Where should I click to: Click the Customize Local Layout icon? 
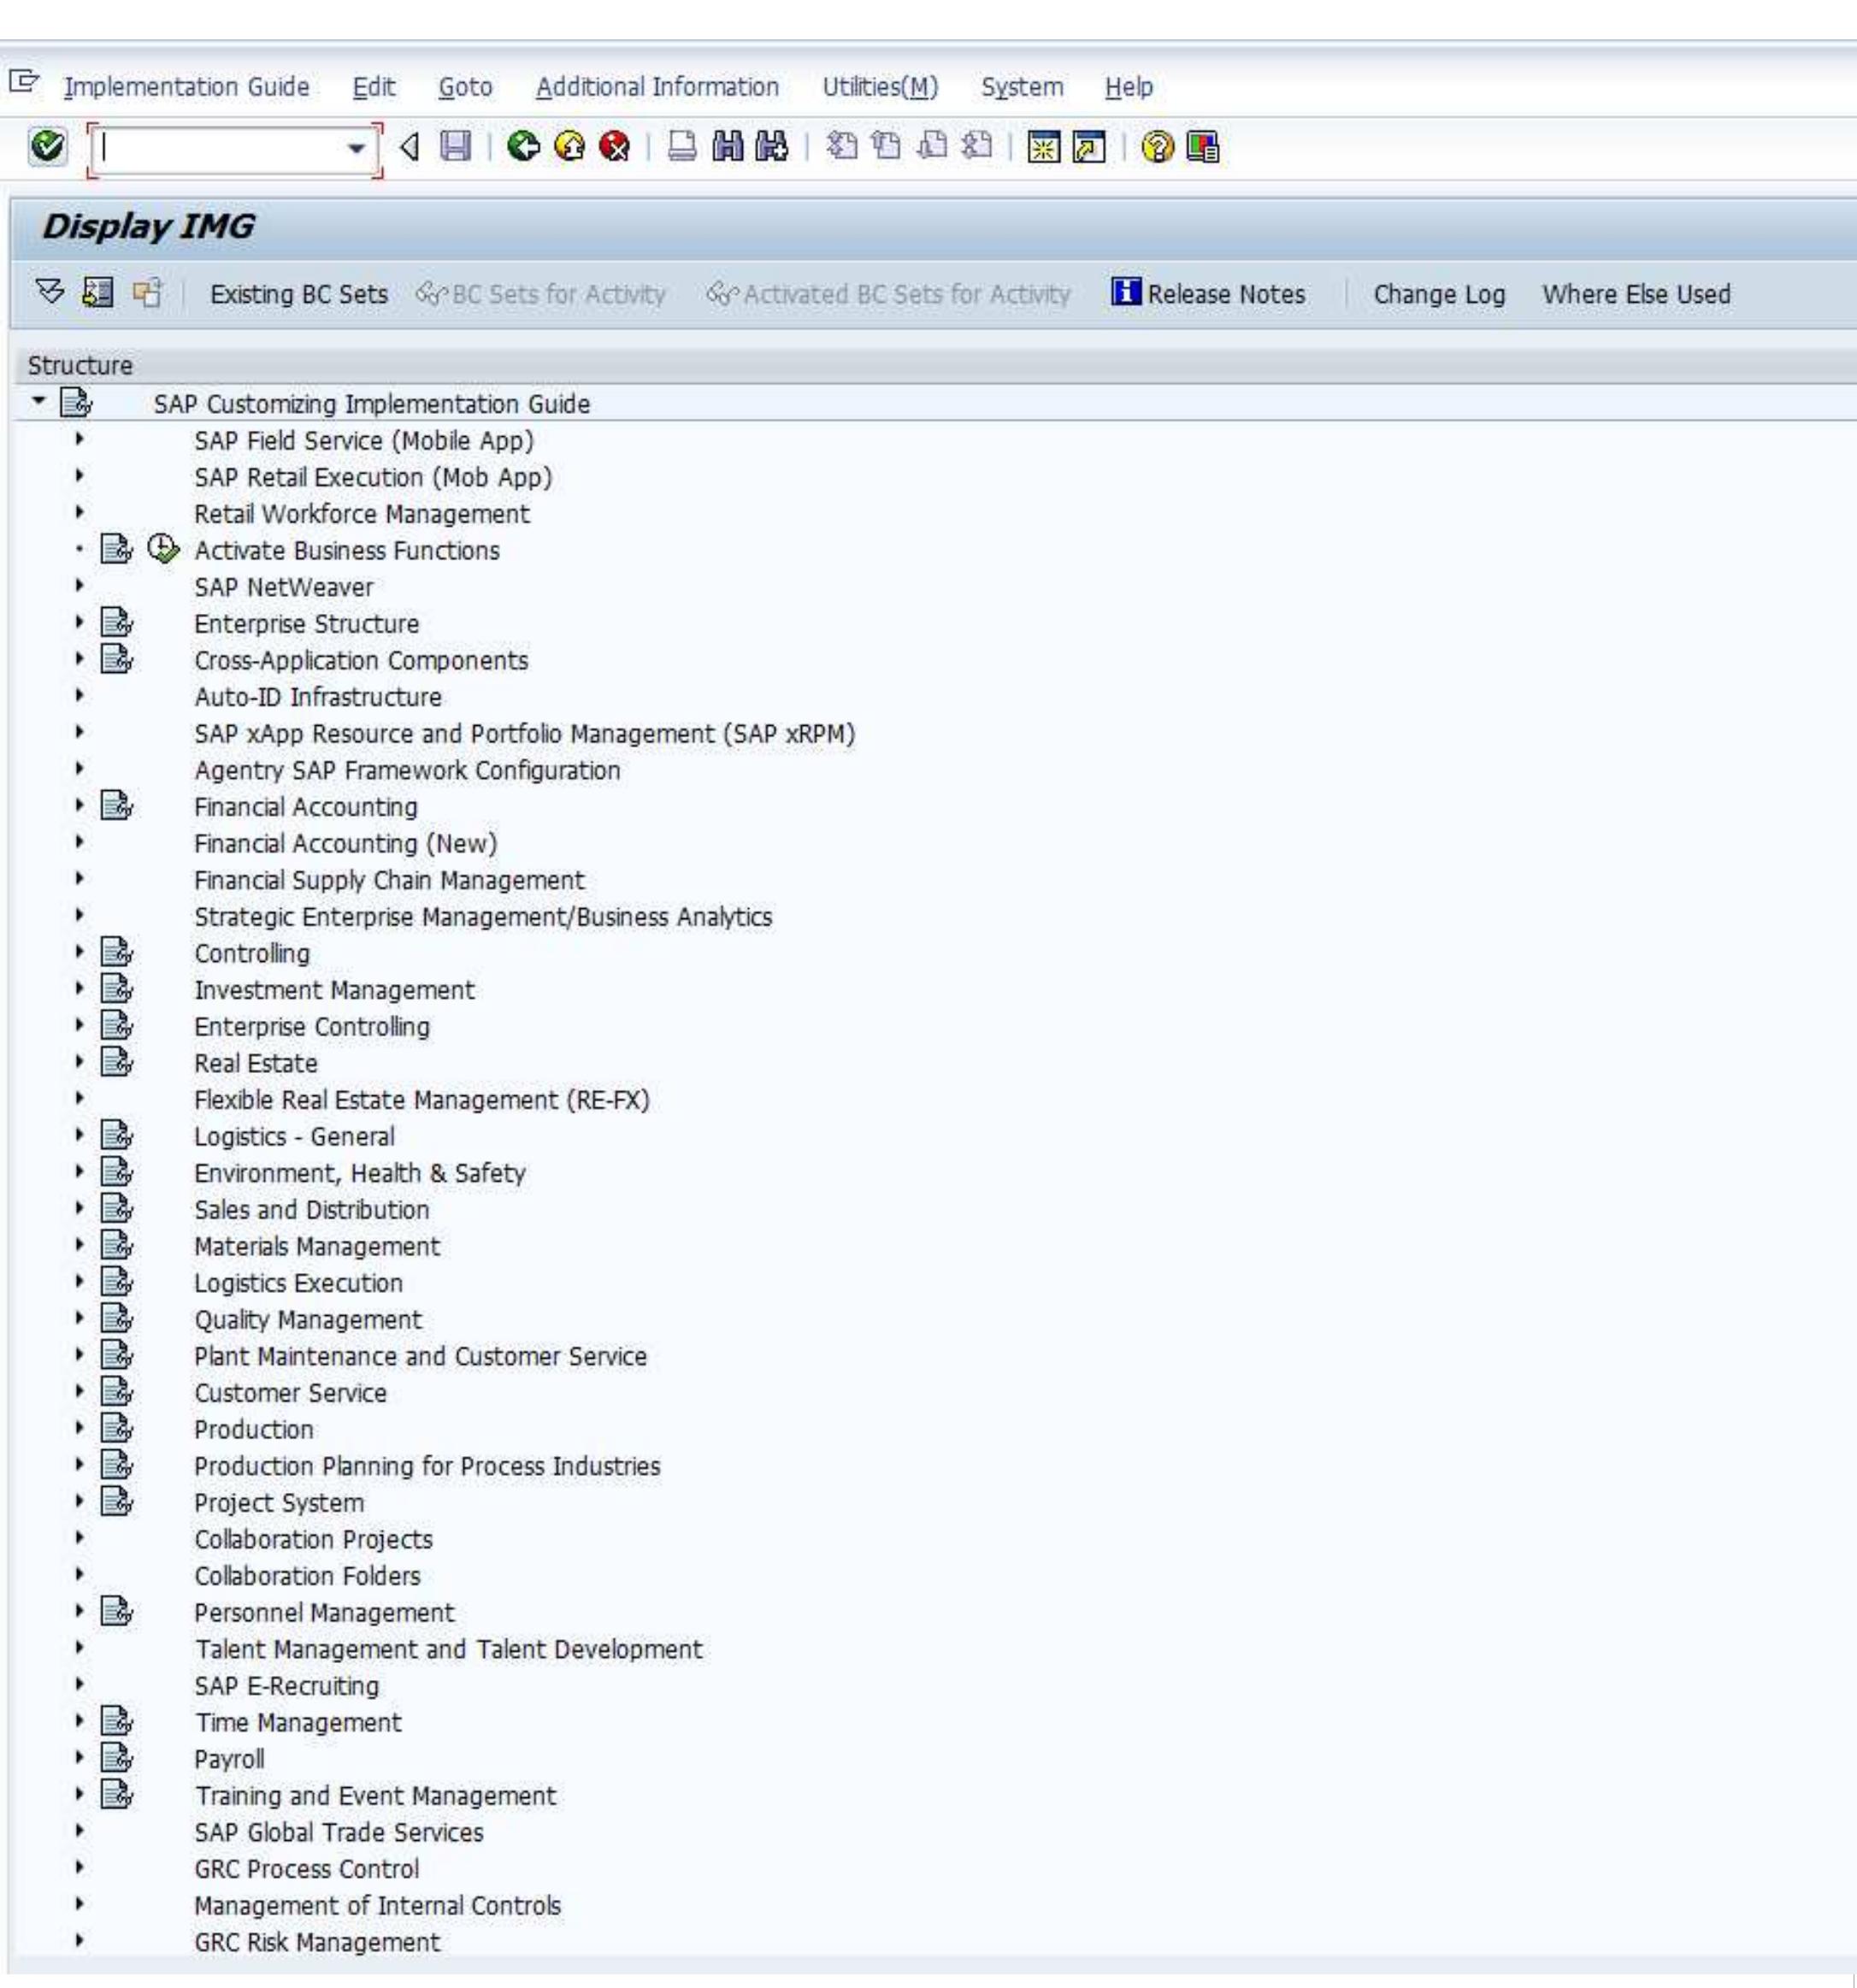pos(1203,150)
